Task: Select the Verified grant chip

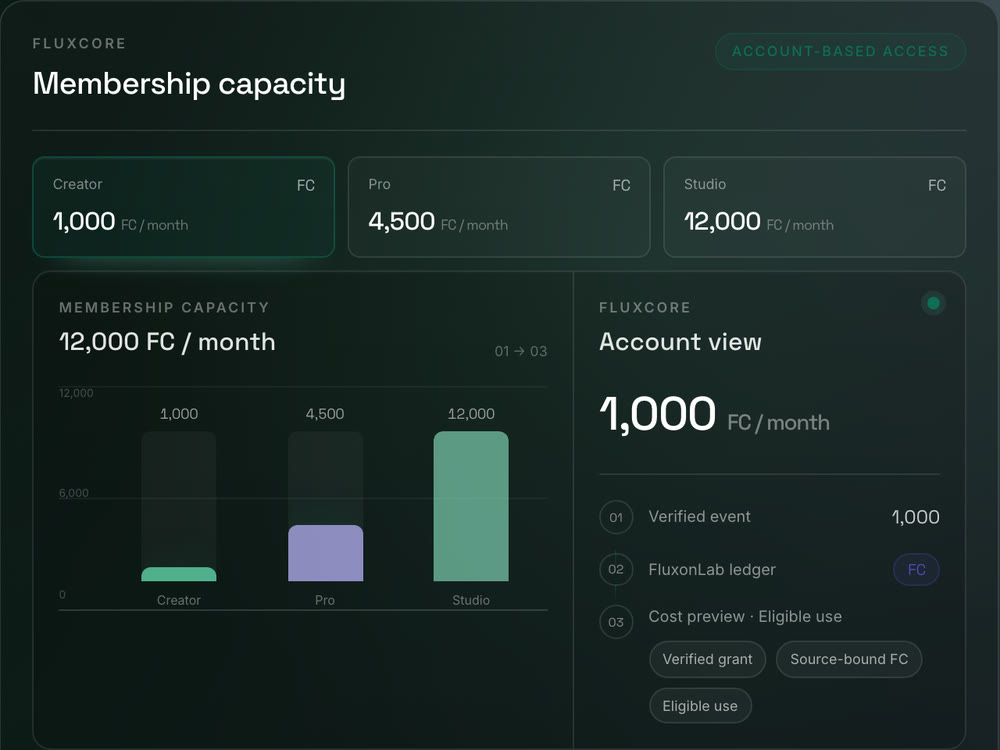Action: [x=707, y=659]
